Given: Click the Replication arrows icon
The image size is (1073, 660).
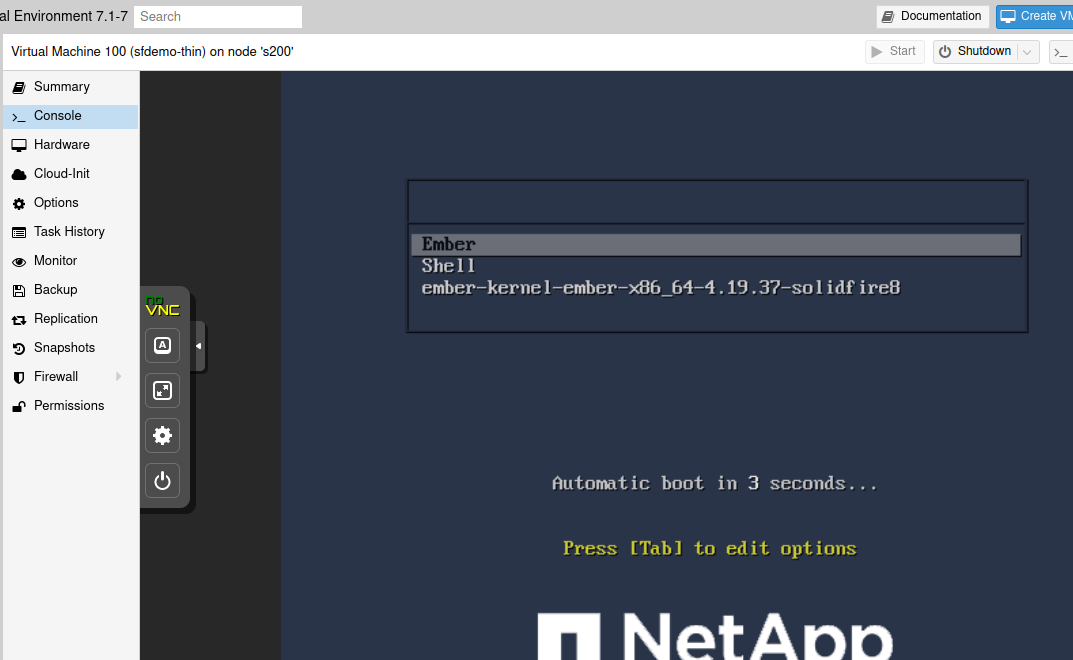Looking at the screenshot, I should (19, 320).
